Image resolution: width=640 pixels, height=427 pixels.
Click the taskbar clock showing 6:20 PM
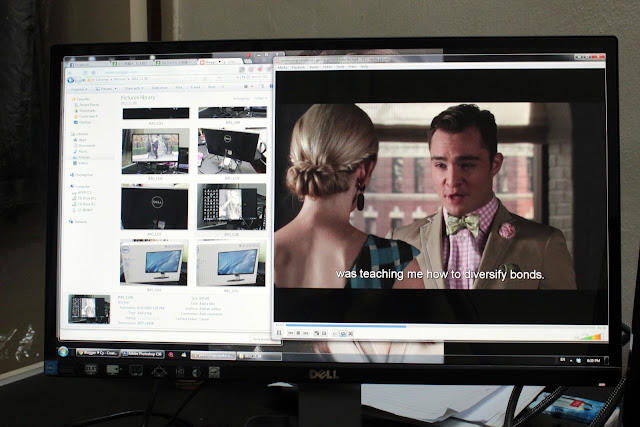point(593,360)
